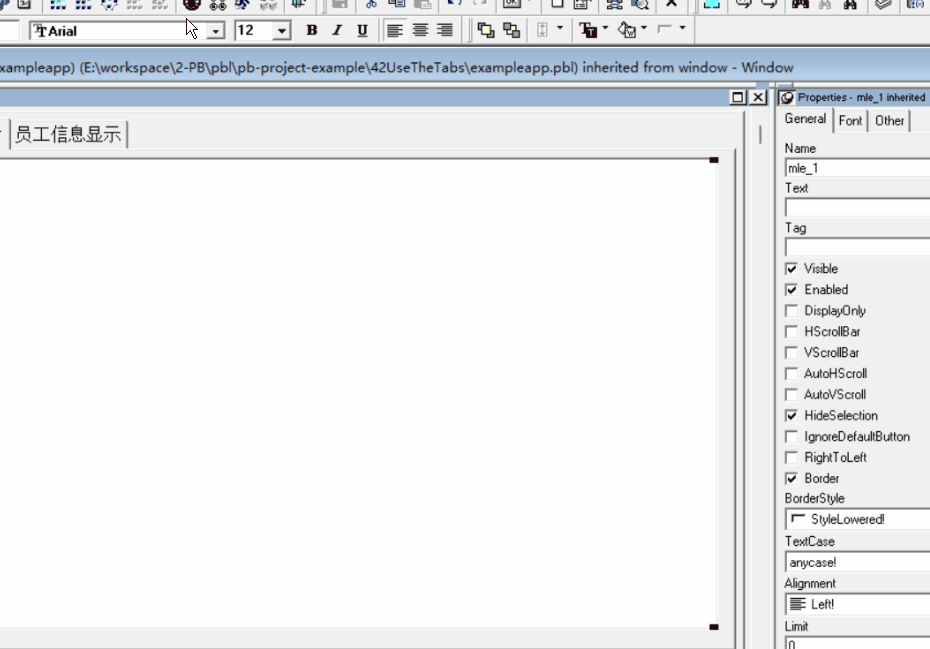Image resolution: width=930 pixels, height=649 pixels.
Task: Enable IgnoreDefaultButton
Action: point(791,437)
